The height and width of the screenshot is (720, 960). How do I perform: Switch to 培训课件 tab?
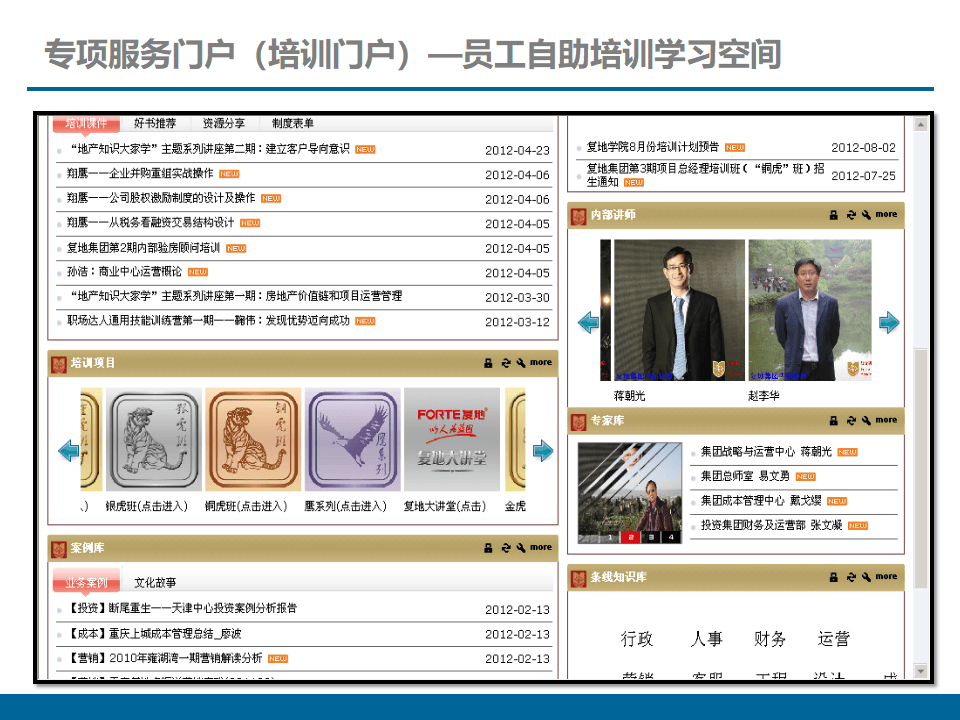coord(86,123)
